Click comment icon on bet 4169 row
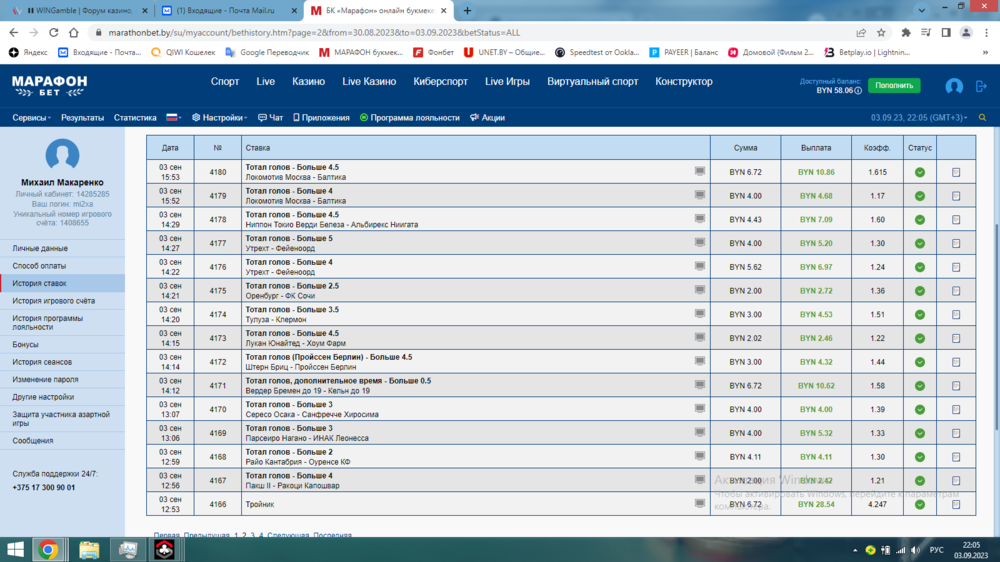The image size is (1000, 562). 700,433
